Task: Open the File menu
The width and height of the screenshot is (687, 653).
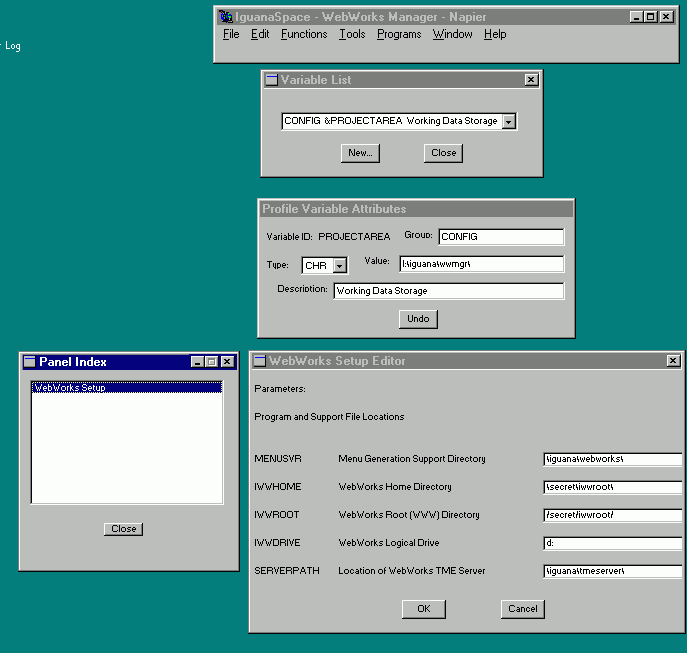Action: (231, 34)
